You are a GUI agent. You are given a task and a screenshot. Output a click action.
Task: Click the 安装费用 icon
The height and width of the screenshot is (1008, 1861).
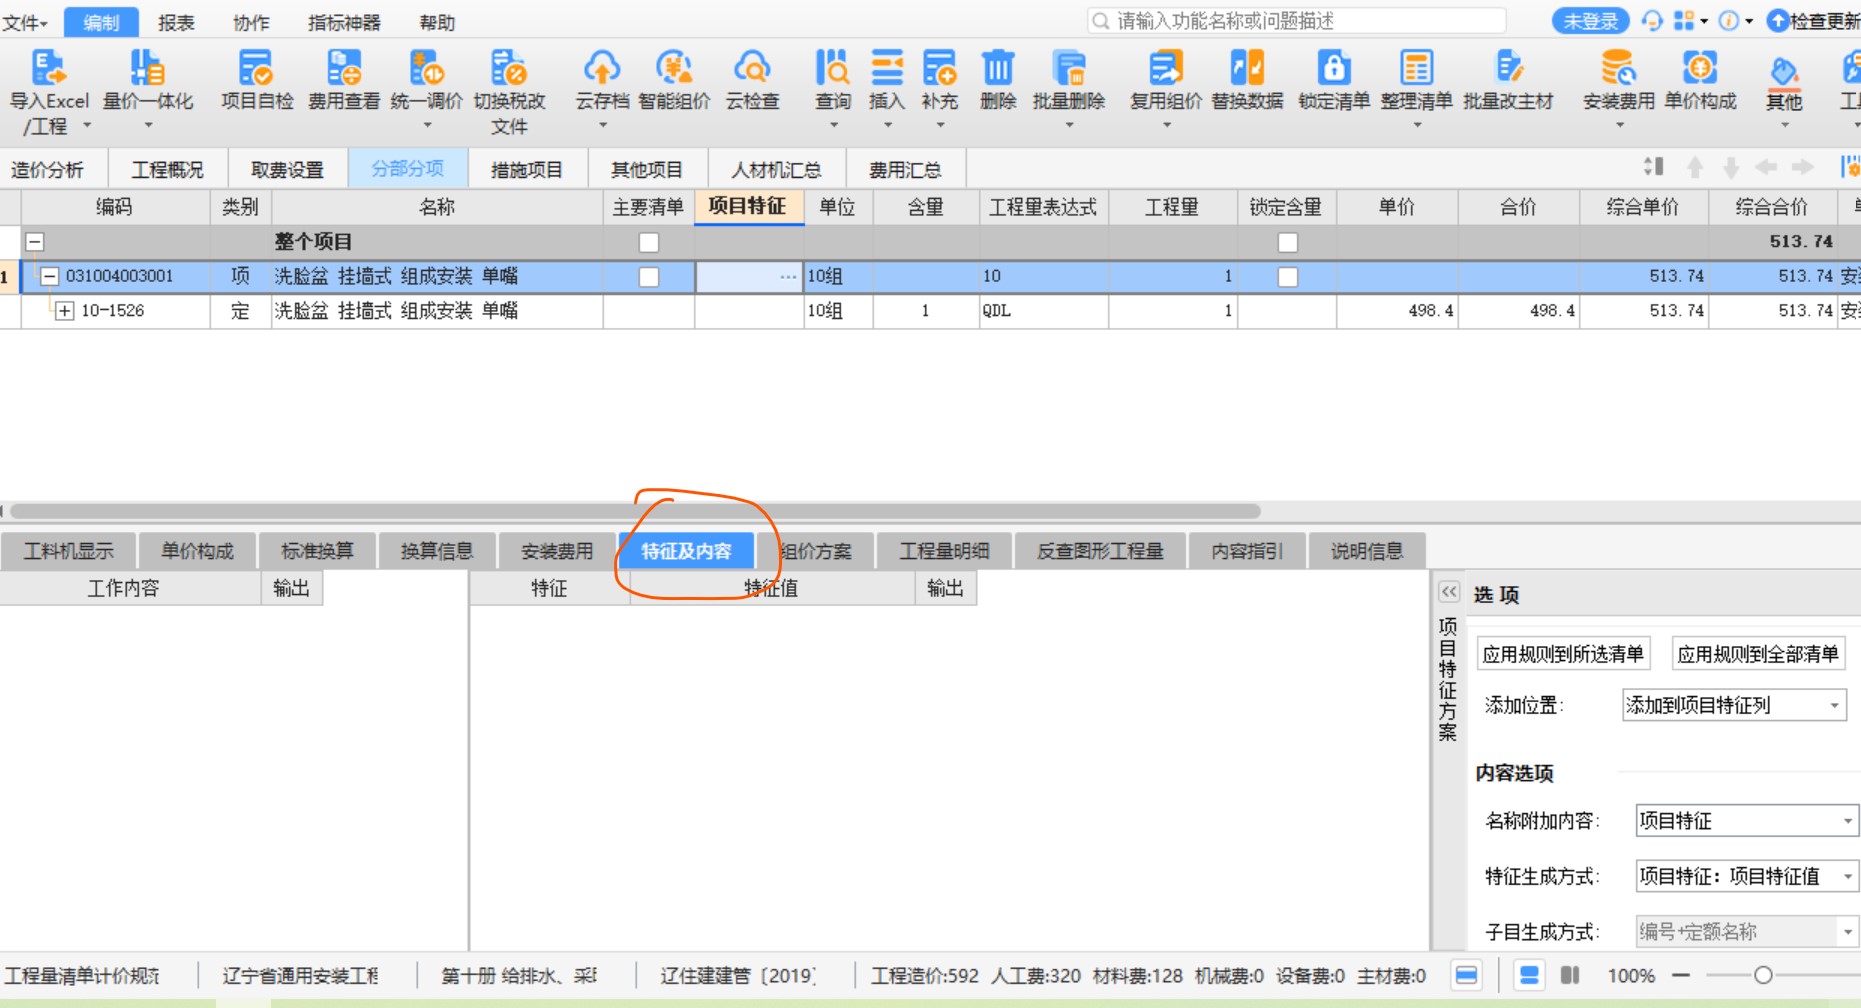pos(1618,68)
